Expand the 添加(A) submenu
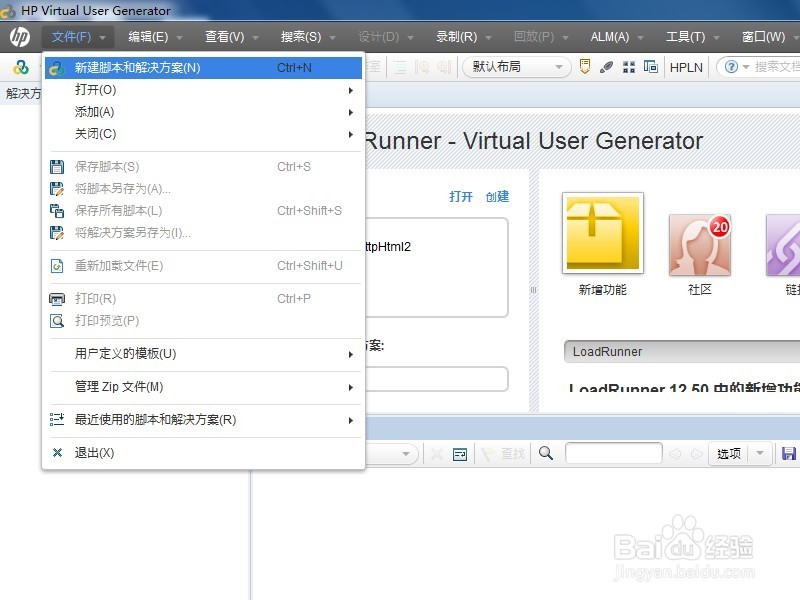Image resolution: width=800 pixels, height=600 pixels. [203, 112]
